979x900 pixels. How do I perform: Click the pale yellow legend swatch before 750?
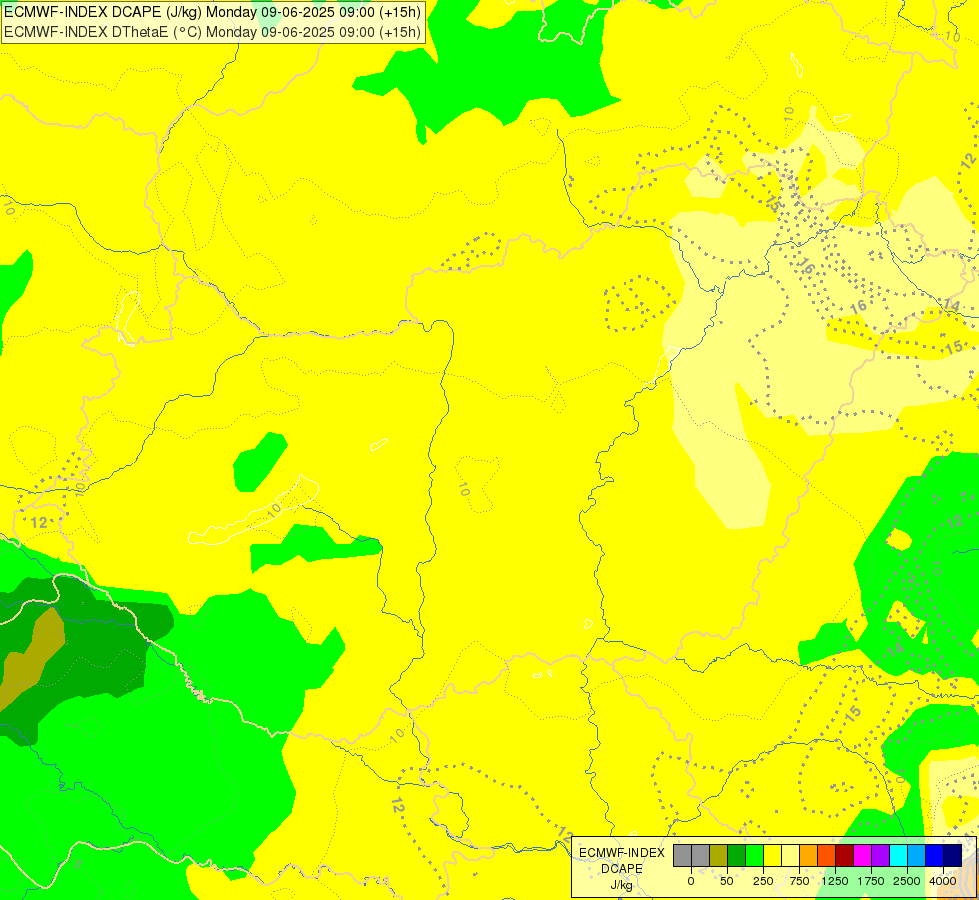coord(790,856)
